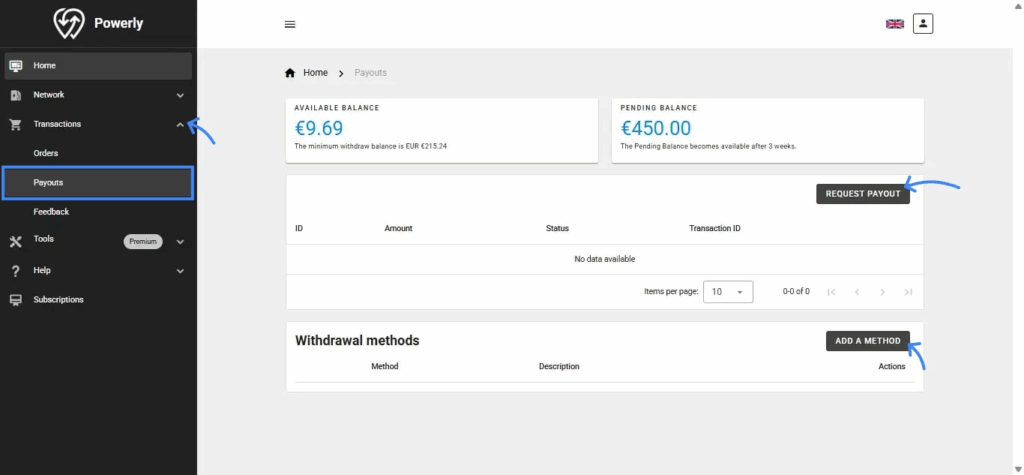Go to the next page arrow in pagination
This screenshot has height=475, width=1024.
pos(882,292)
